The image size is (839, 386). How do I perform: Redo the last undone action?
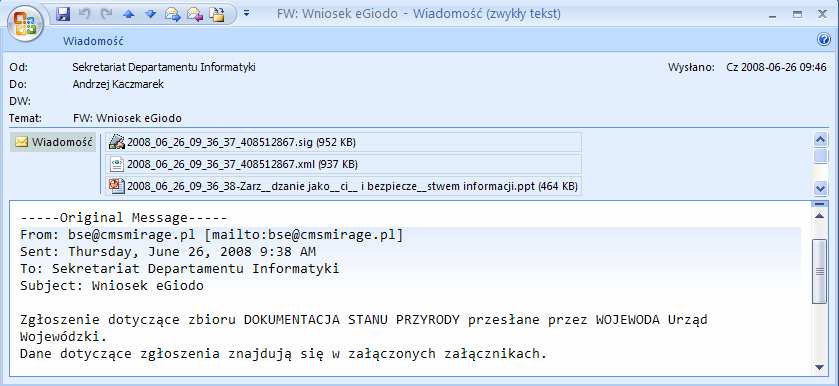(x=106, y=14)
